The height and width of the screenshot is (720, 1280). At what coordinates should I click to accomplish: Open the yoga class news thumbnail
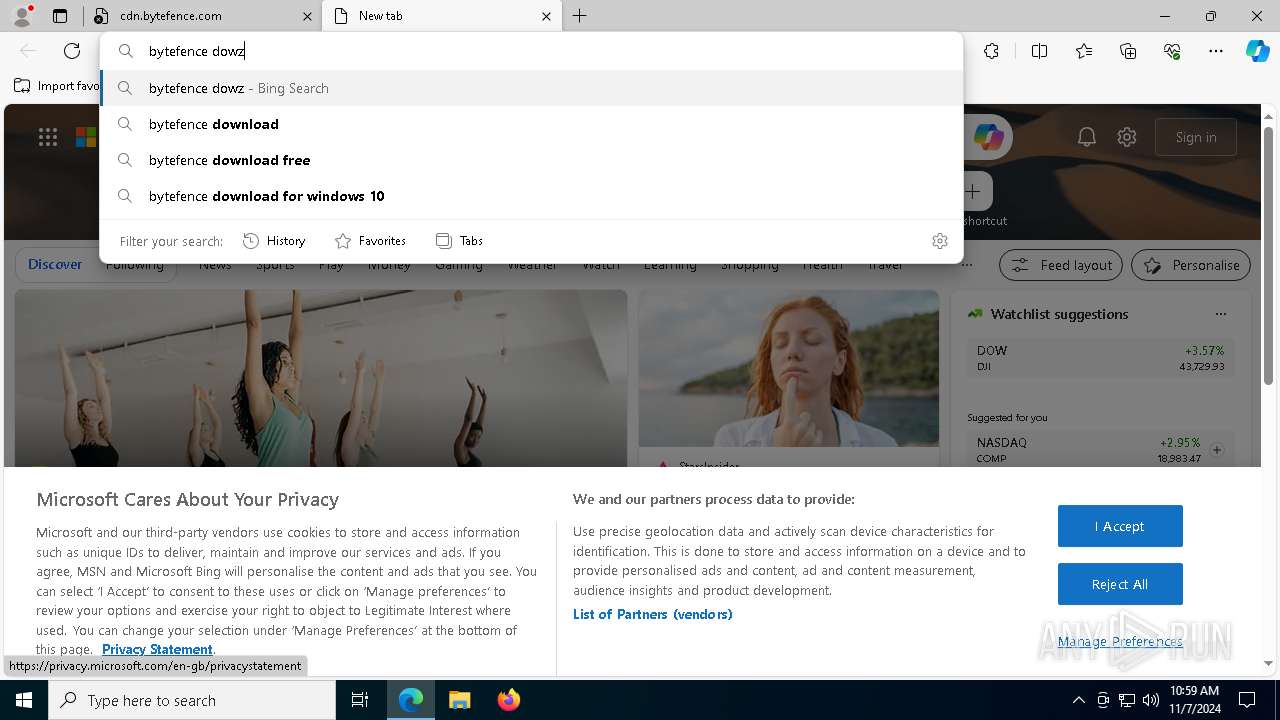(x=321, y=379)
